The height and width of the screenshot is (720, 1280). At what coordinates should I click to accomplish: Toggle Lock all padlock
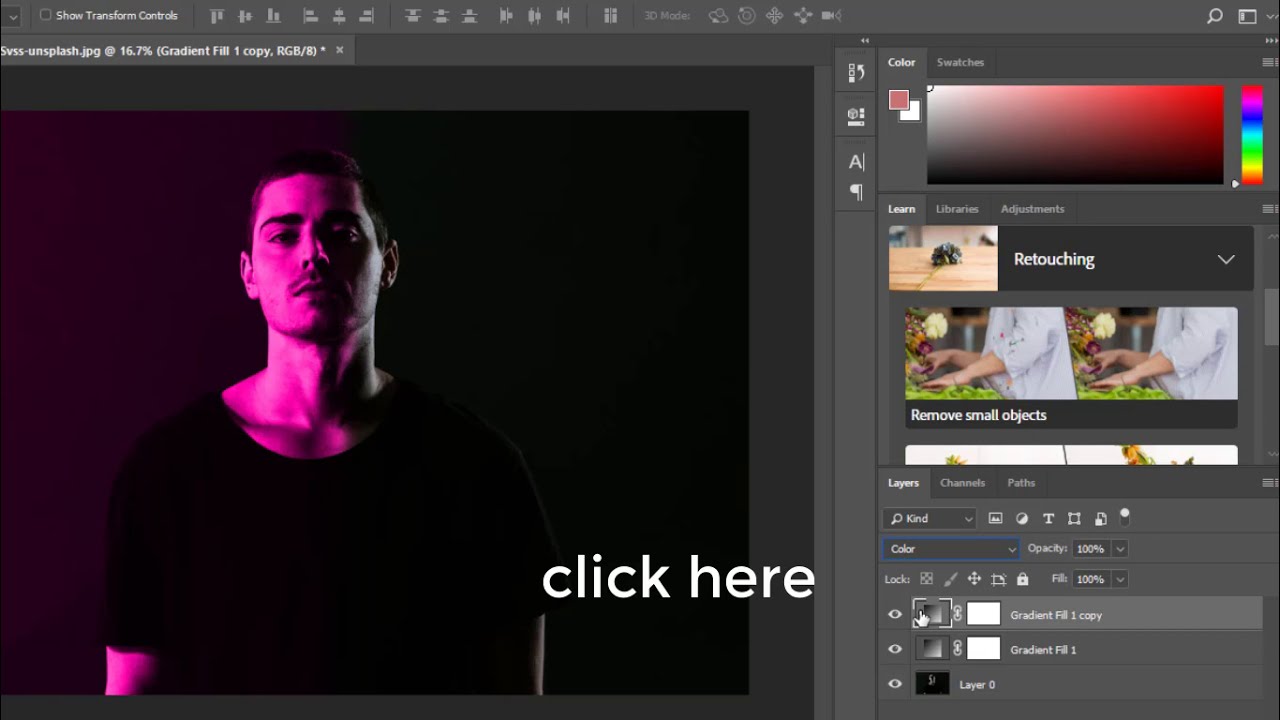(x=1022, y=579)
